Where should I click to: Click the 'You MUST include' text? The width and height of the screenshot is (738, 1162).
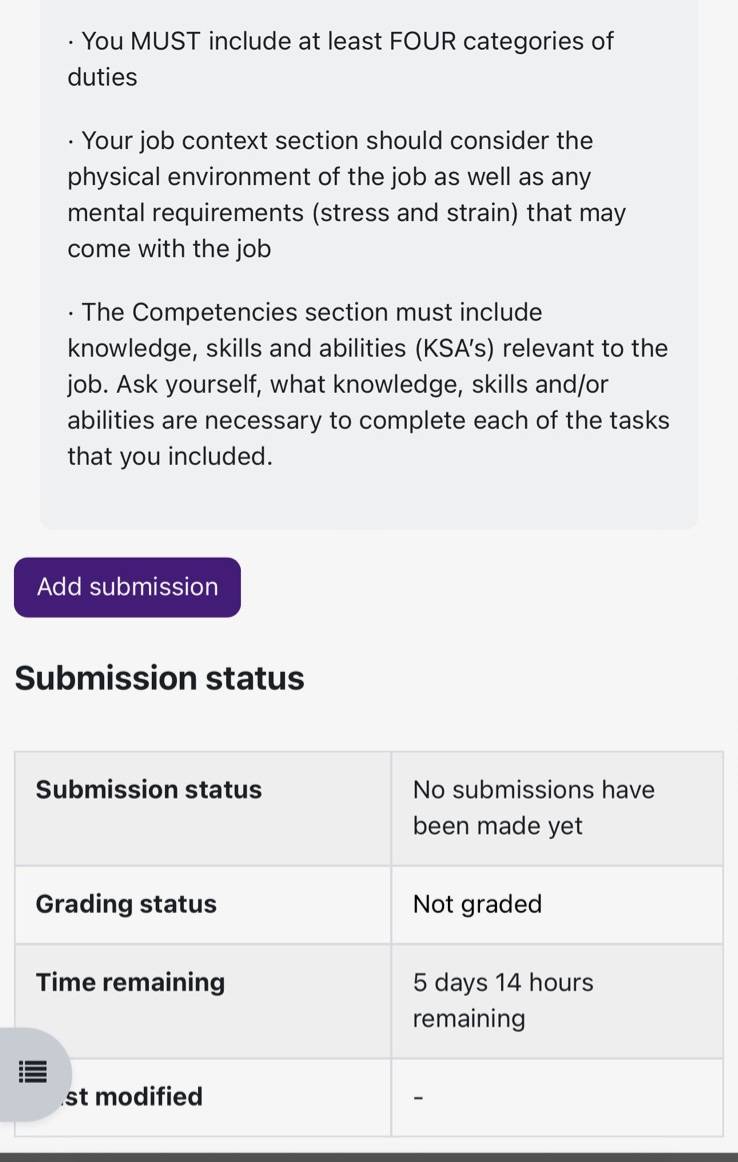pyautogui.click(x=142, y=41)
